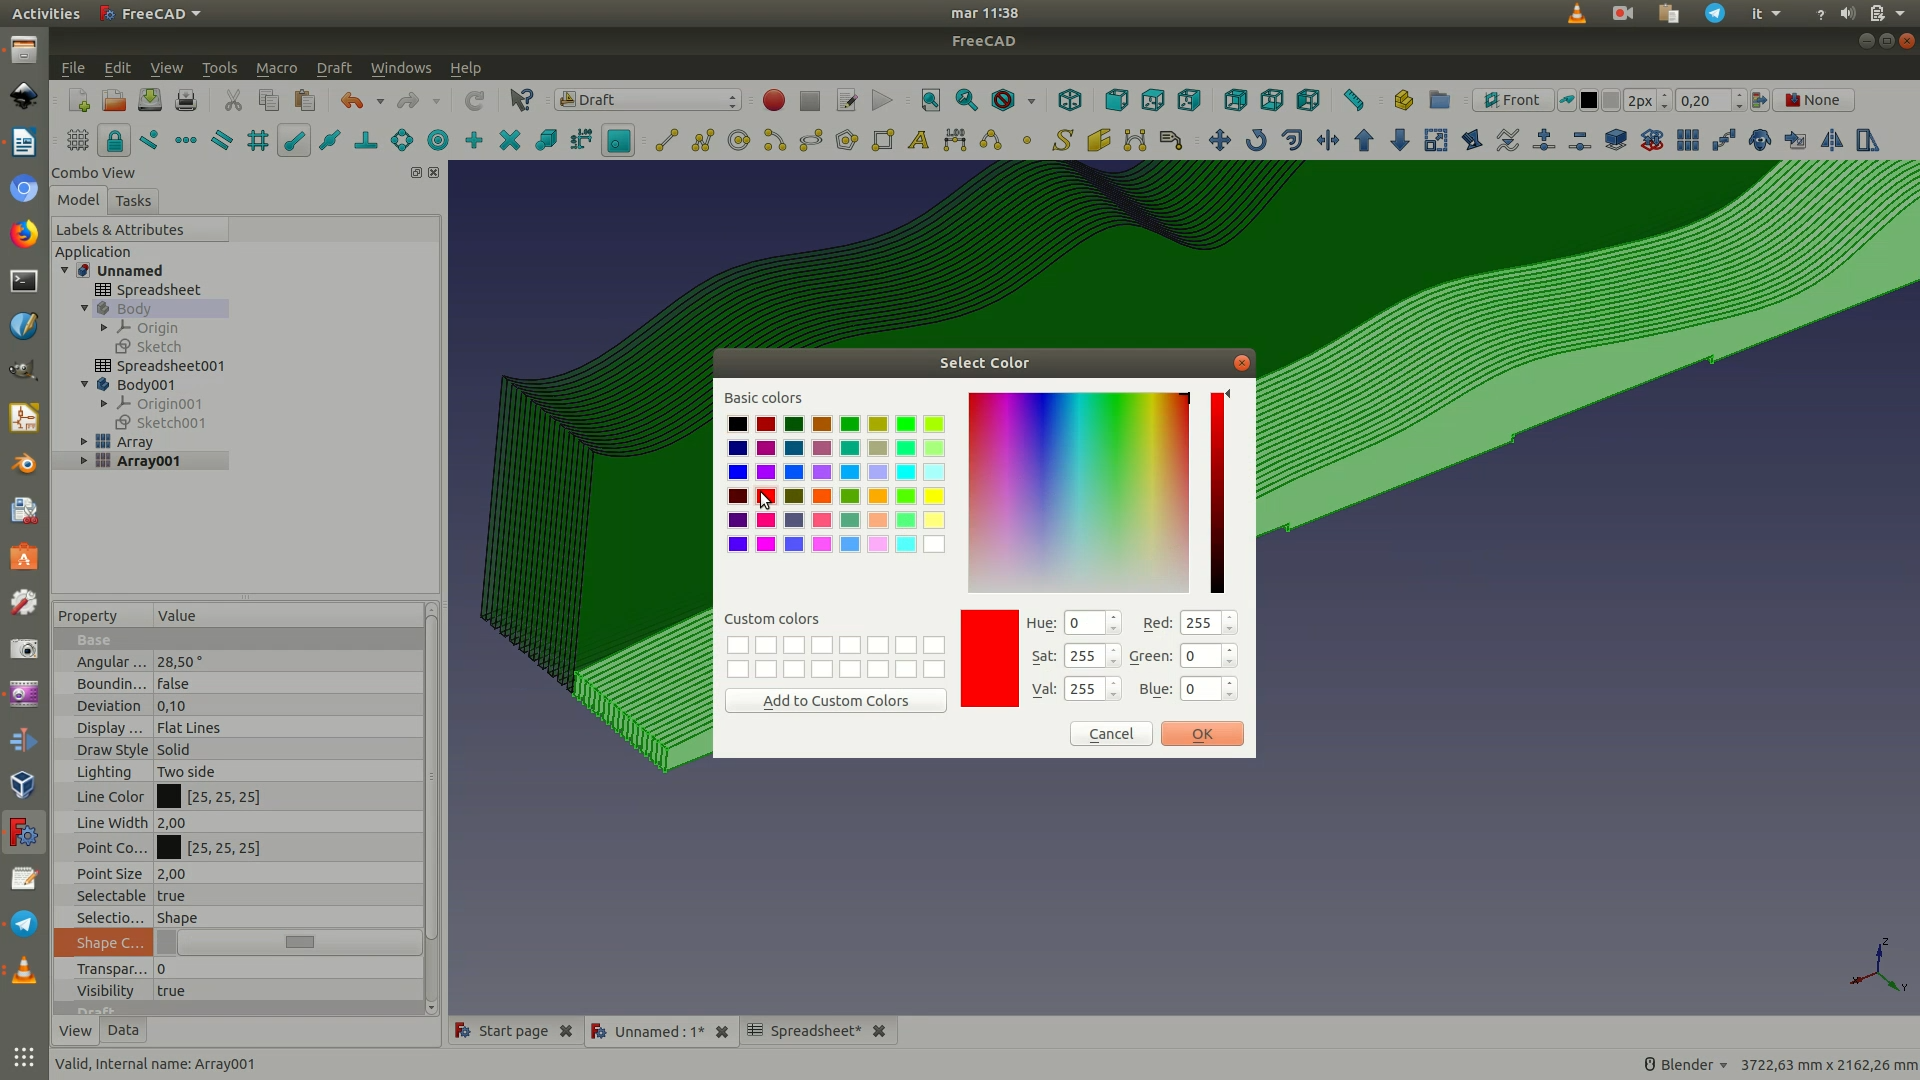Click the Cut scissors icon
1920x1080 pixels.
pyautogui.click(x=233, y=100)
